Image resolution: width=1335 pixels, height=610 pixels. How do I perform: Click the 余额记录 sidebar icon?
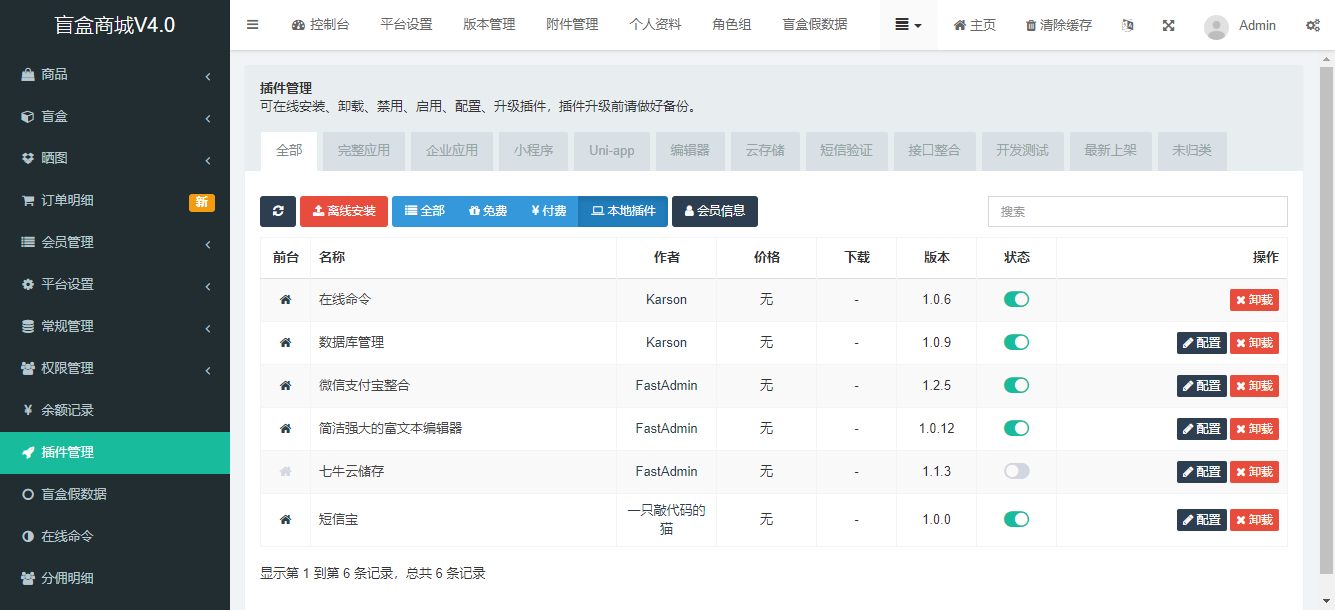(x=24, y=410)
